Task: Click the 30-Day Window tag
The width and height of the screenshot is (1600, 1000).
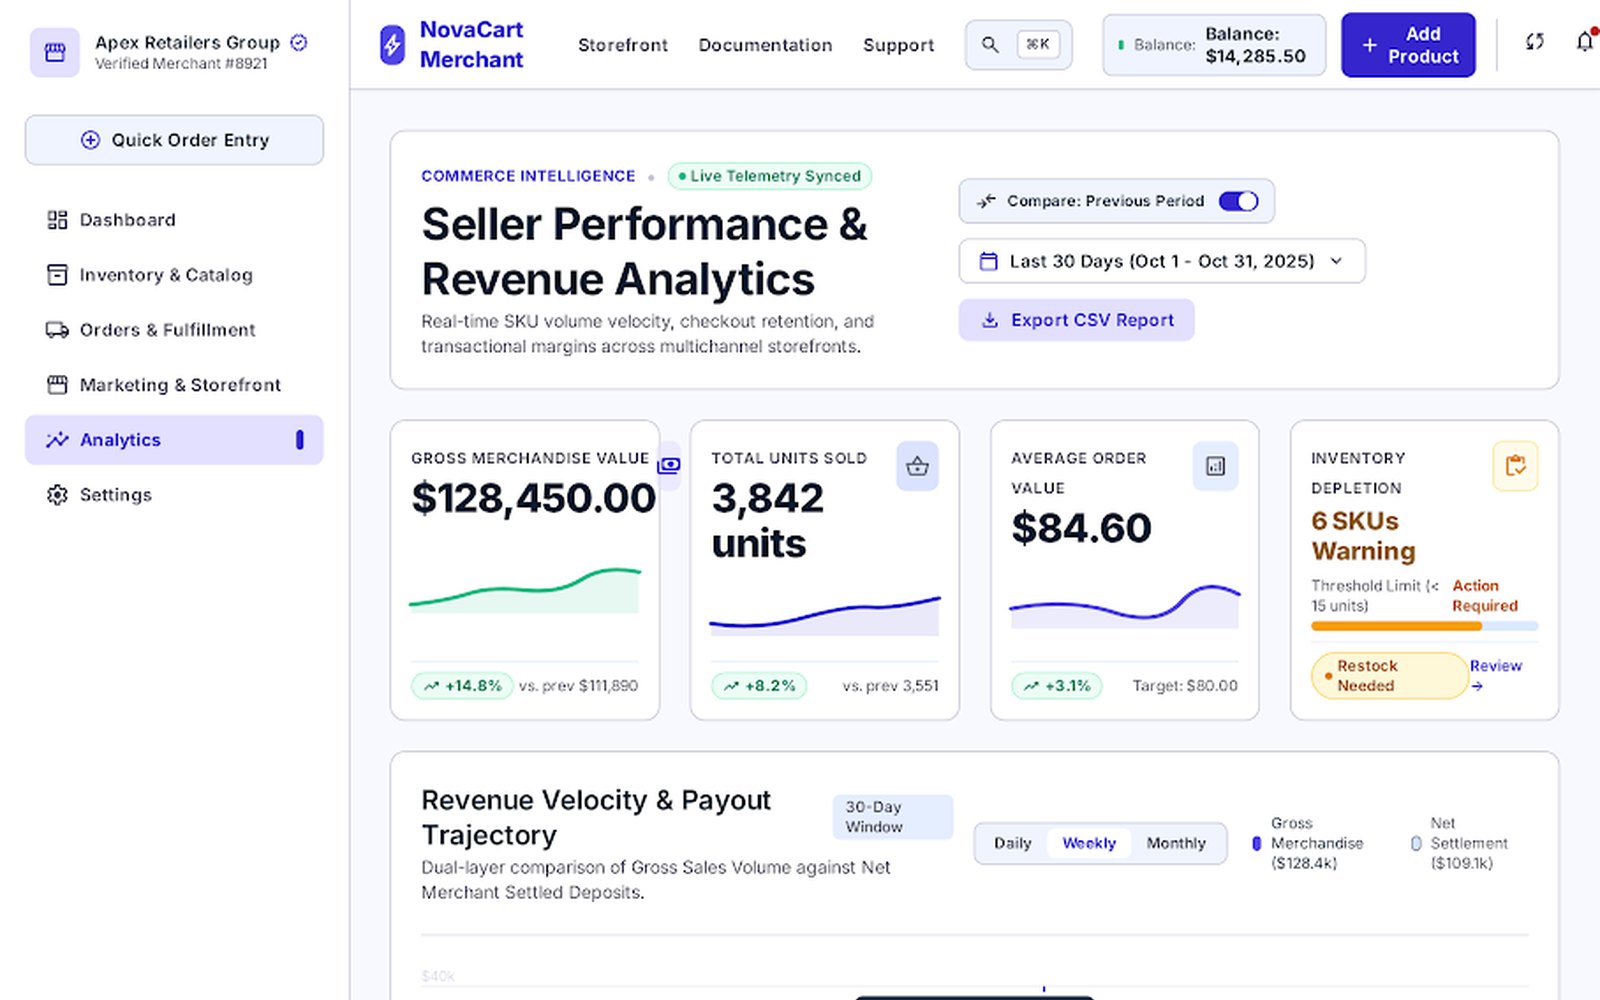Action: click(x=892, y=817)
